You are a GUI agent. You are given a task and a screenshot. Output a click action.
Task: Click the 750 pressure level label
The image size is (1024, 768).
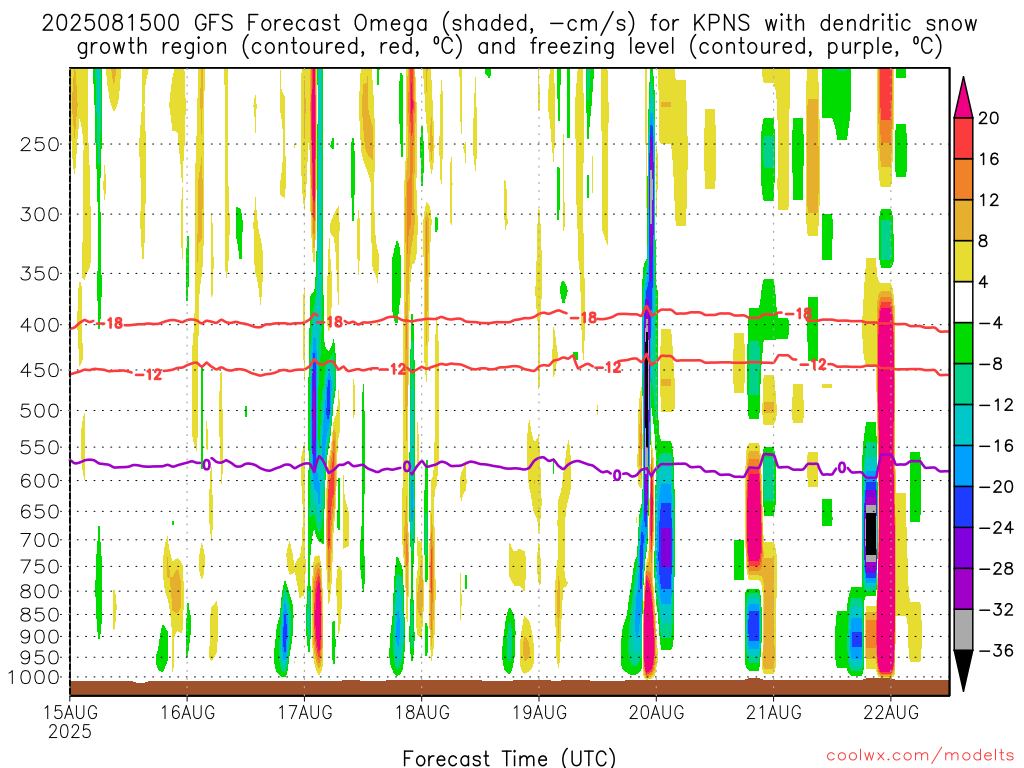(x=40, y=566)
